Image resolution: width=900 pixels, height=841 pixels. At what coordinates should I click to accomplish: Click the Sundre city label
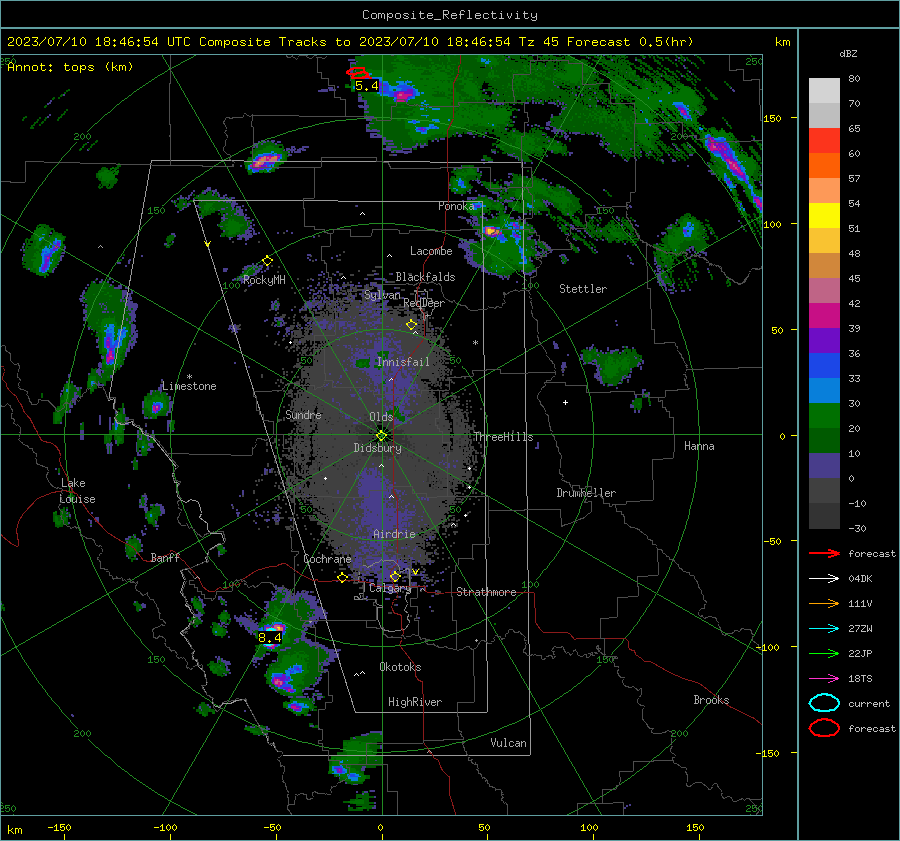tap(303, 414)
